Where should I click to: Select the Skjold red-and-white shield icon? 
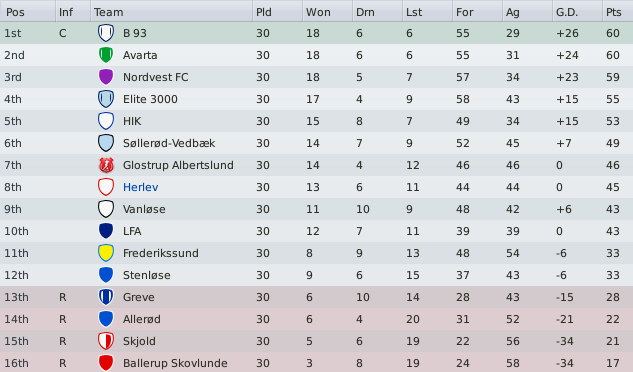[x=106, y=341]
